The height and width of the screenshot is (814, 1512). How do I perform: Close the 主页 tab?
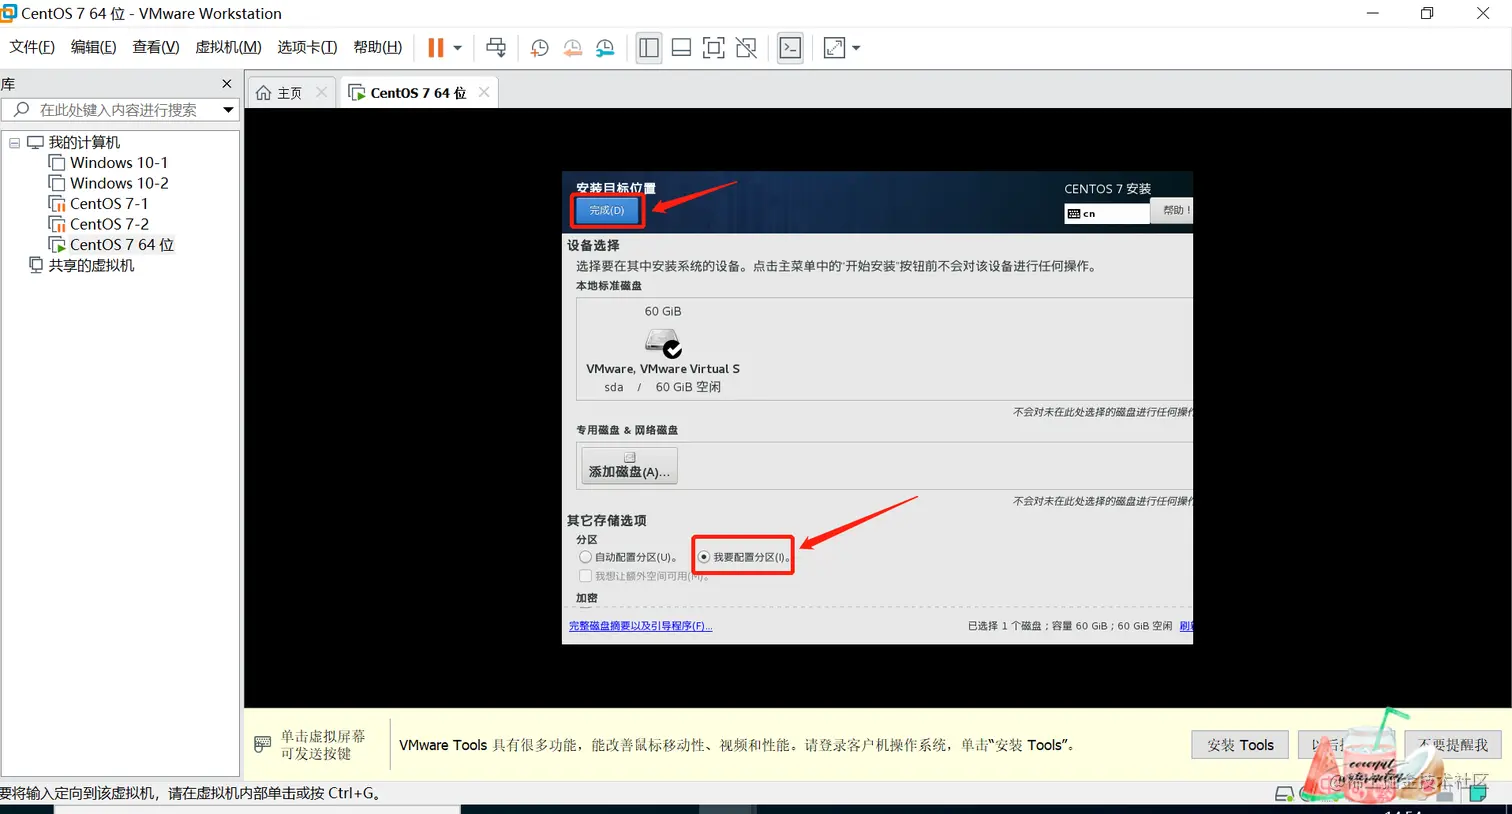pyautogui.click(x=321, y=92)
